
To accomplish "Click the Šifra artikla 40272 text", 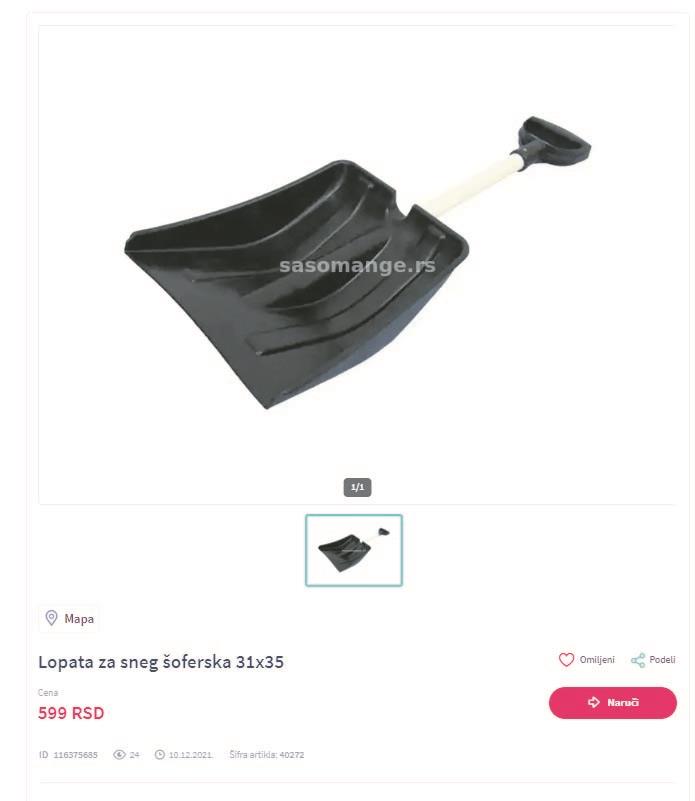I will 267,755.
